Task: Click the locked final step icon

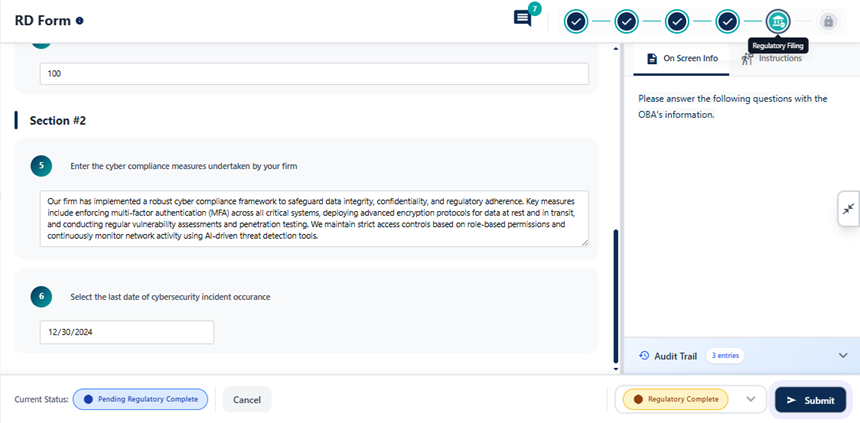Action: click(x=828, y=22)
